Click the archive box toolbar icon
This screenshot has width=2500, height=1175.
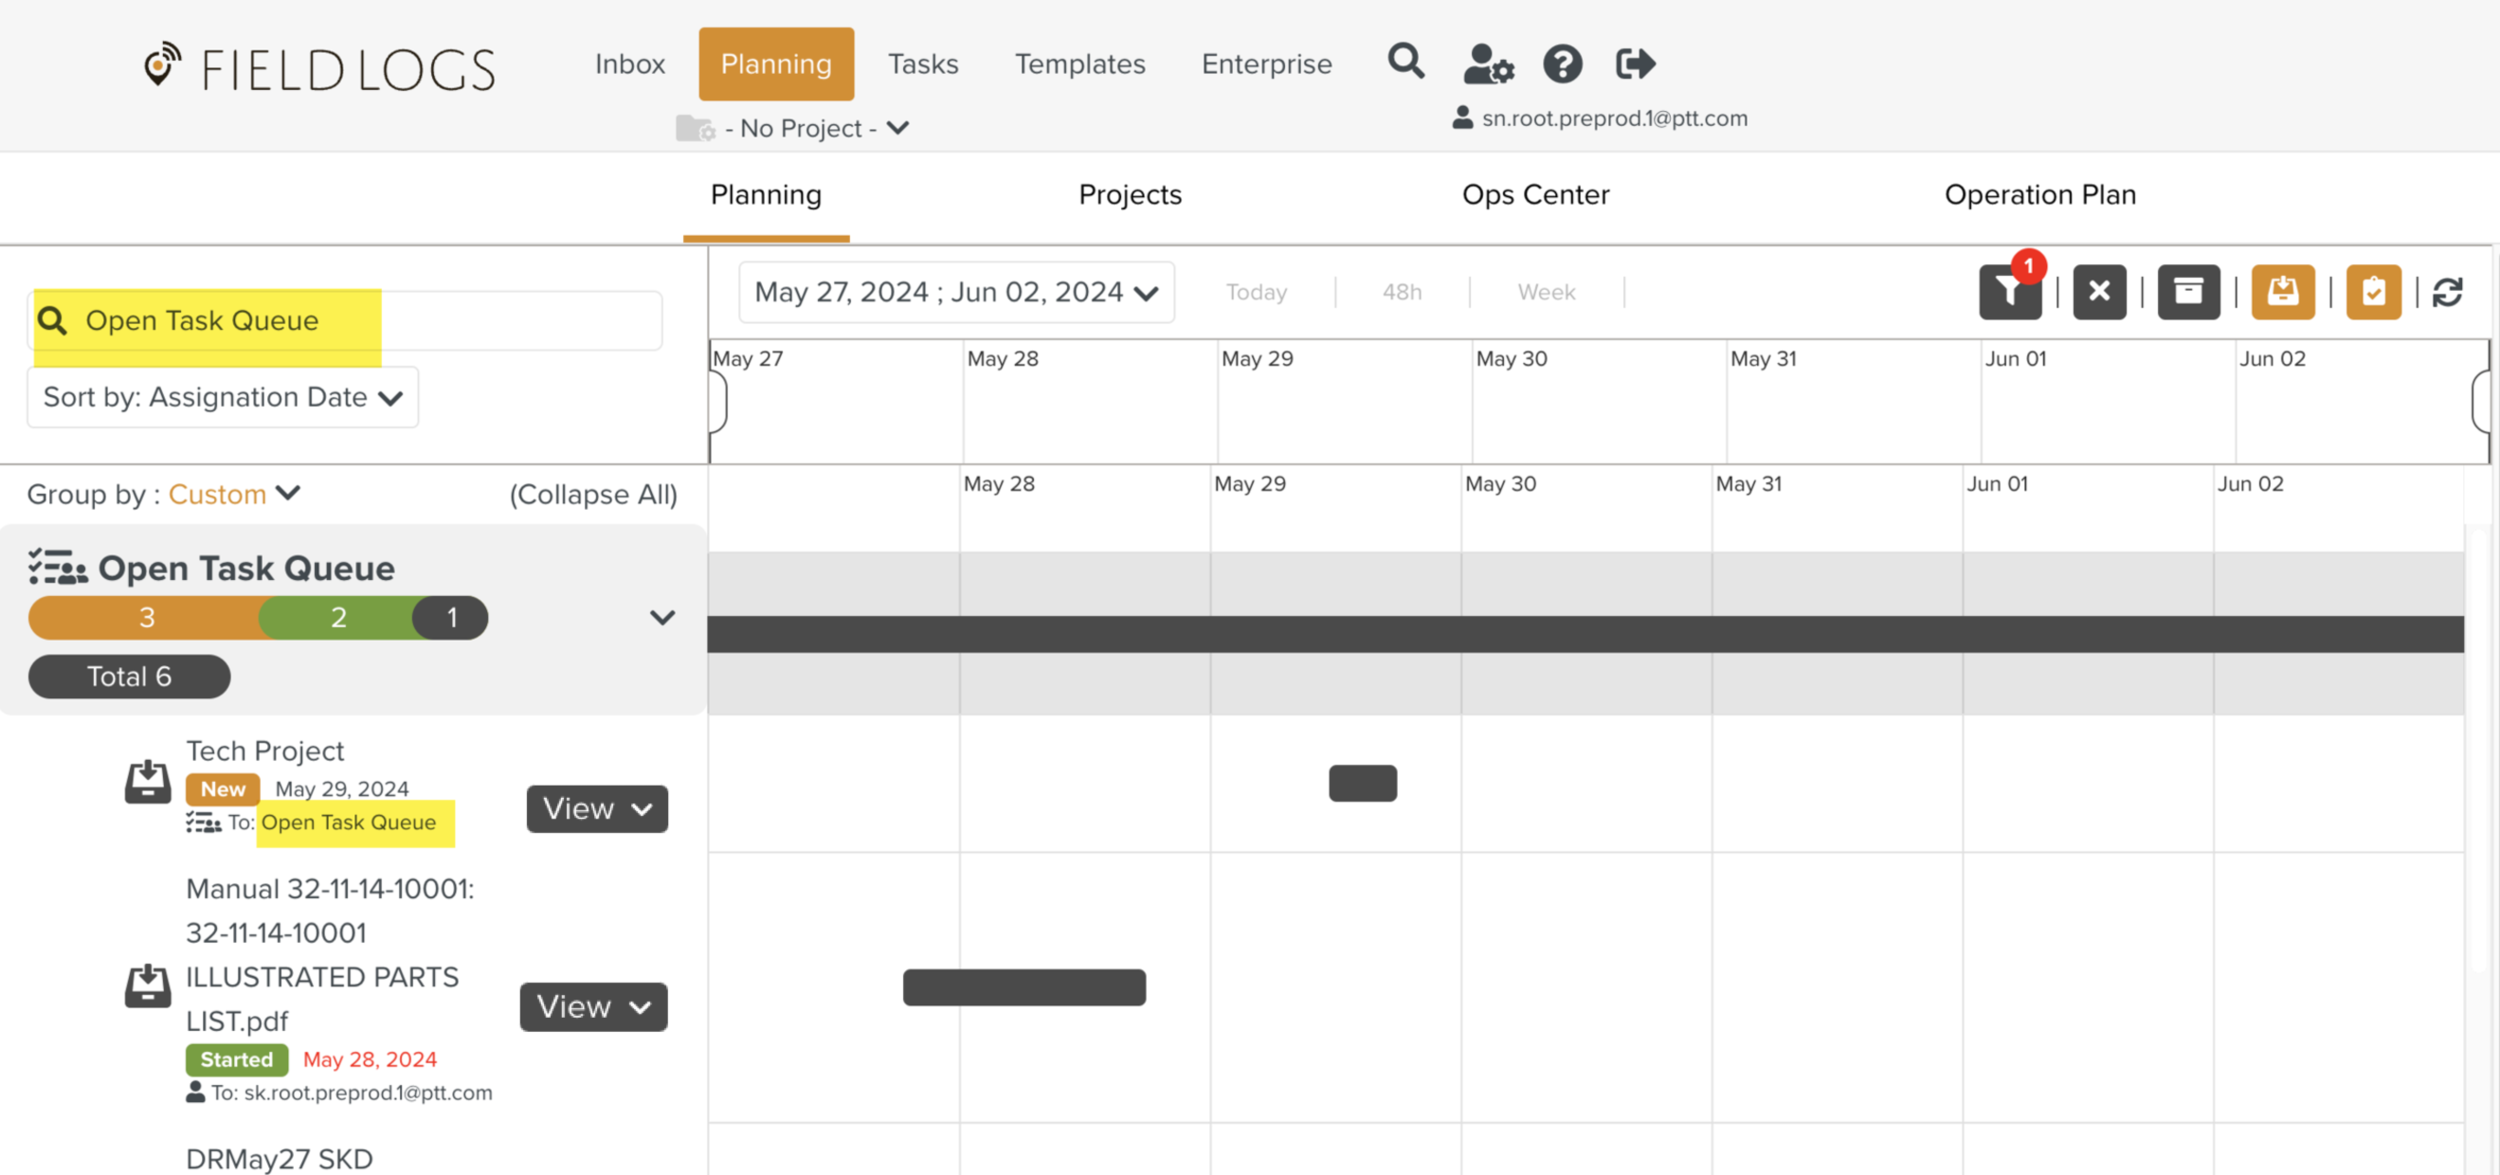click(x=2188, y=292)
